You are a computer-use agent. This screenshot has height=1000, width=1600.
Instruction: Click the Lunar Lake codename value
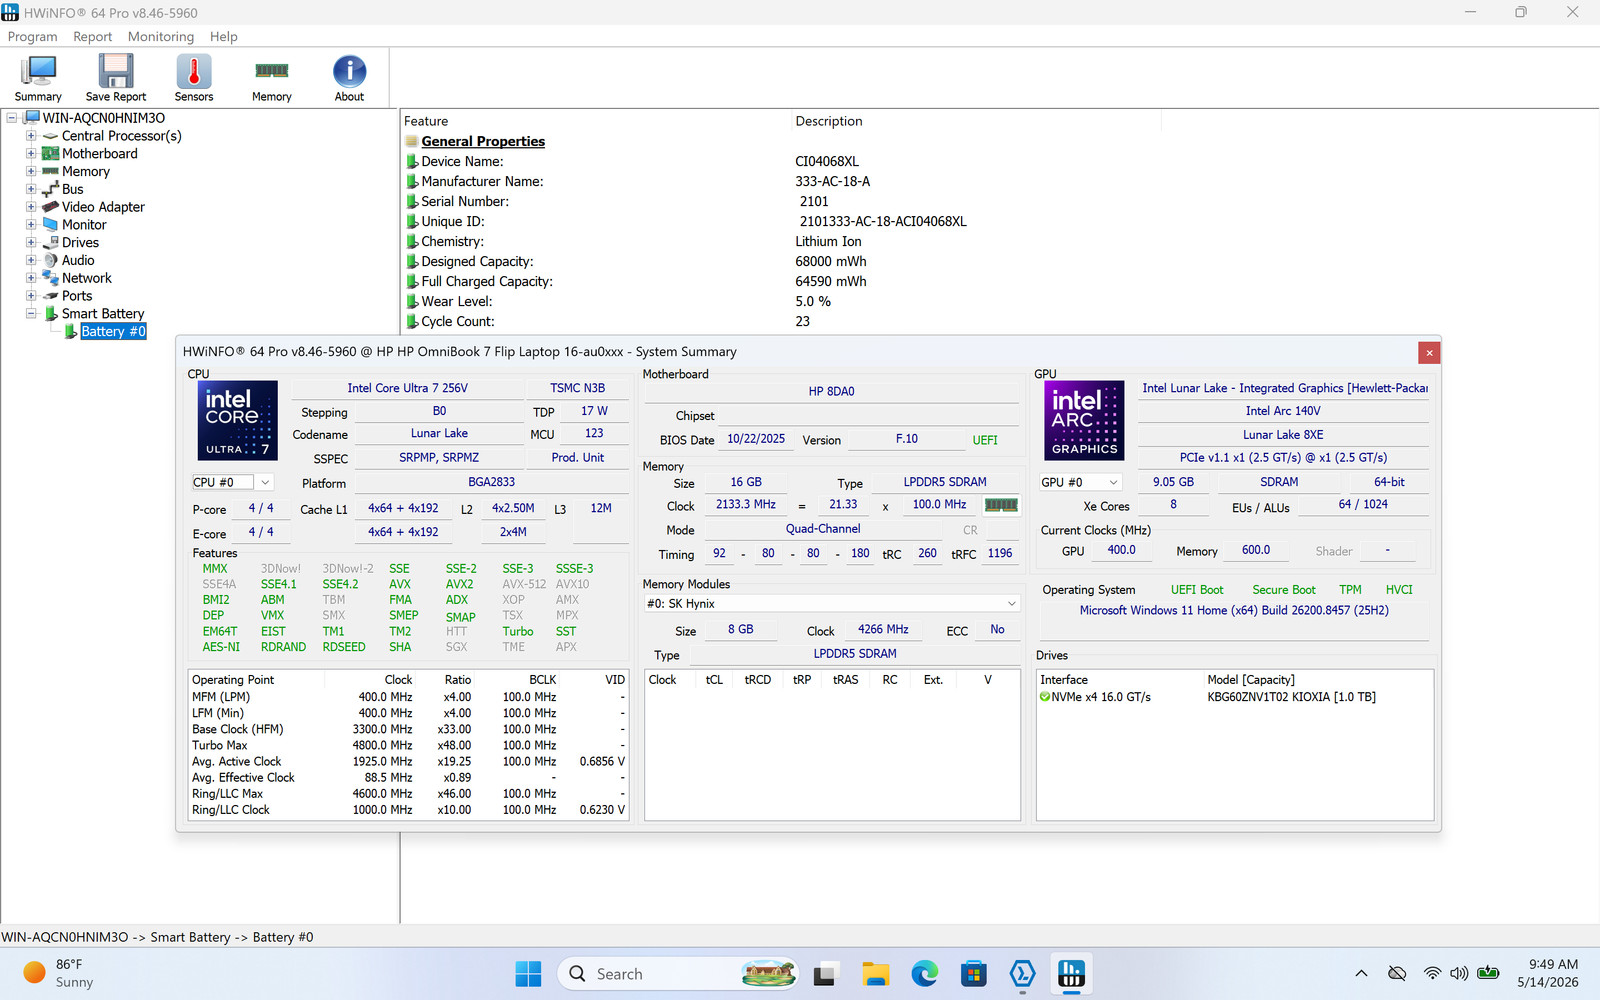click(439, 434)
